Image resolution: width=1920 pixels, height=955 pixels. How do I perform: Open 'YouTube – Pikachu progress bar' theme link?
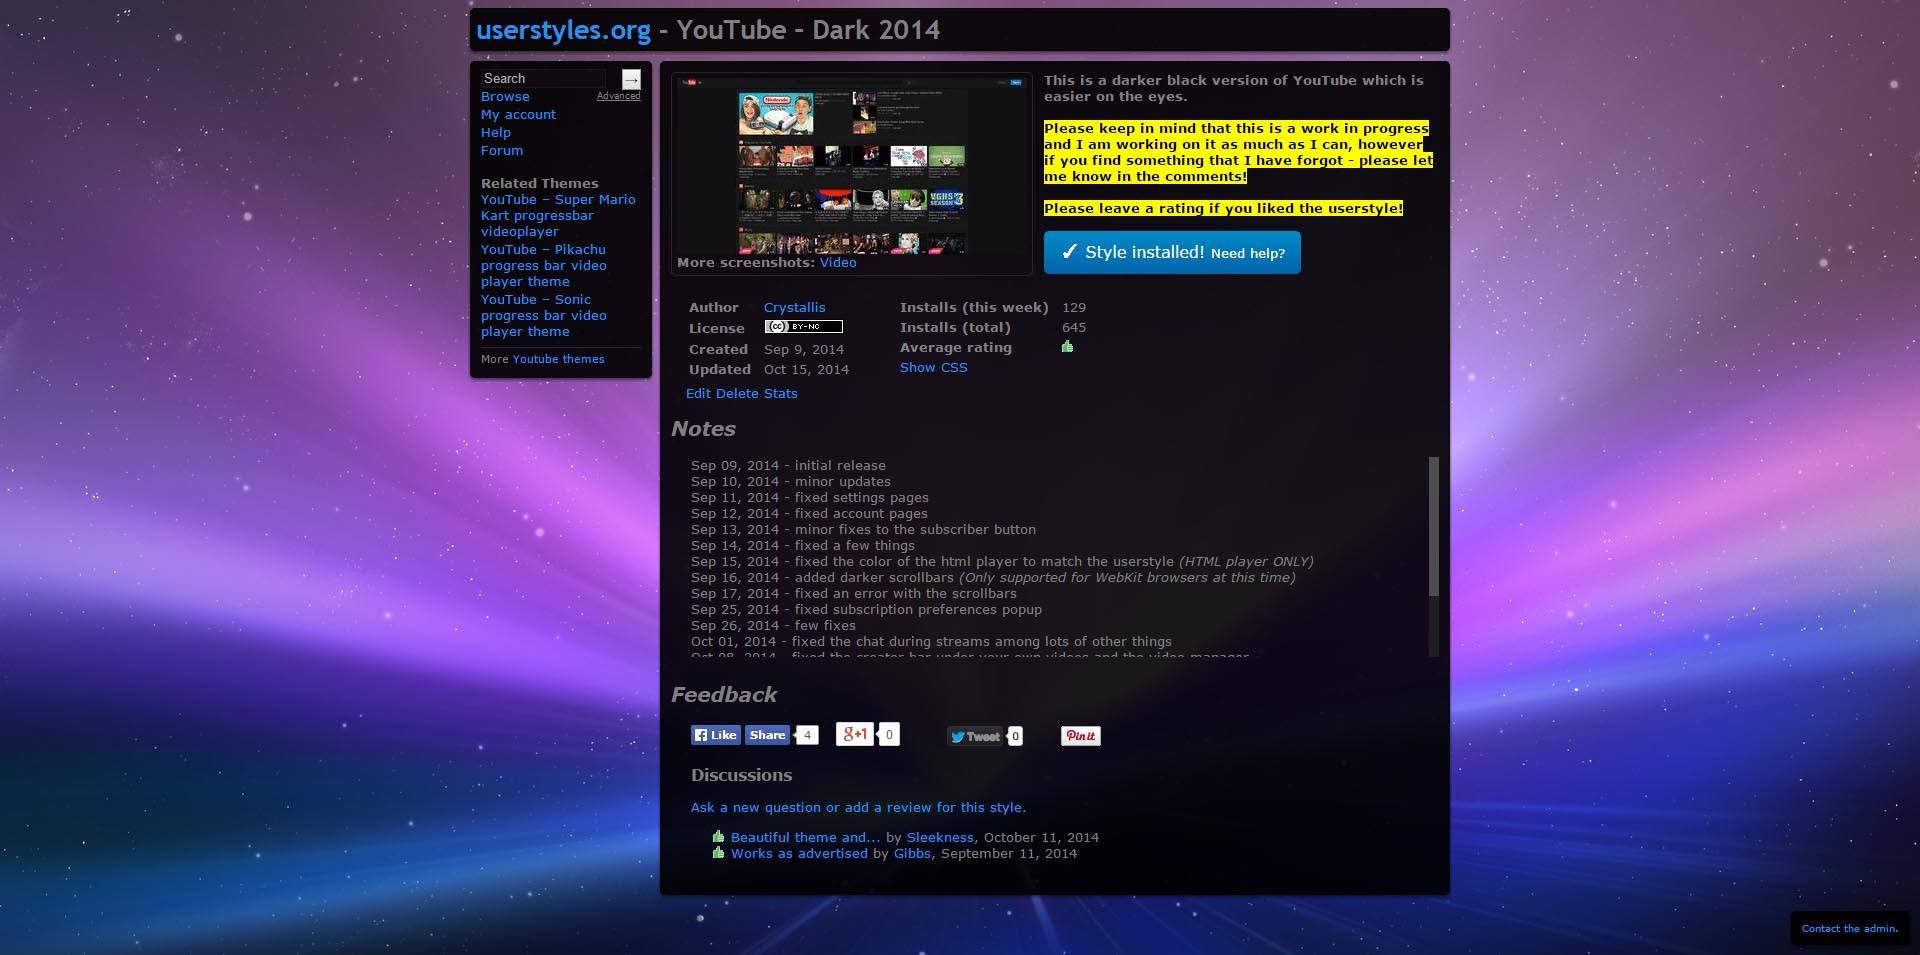point(544,266)
